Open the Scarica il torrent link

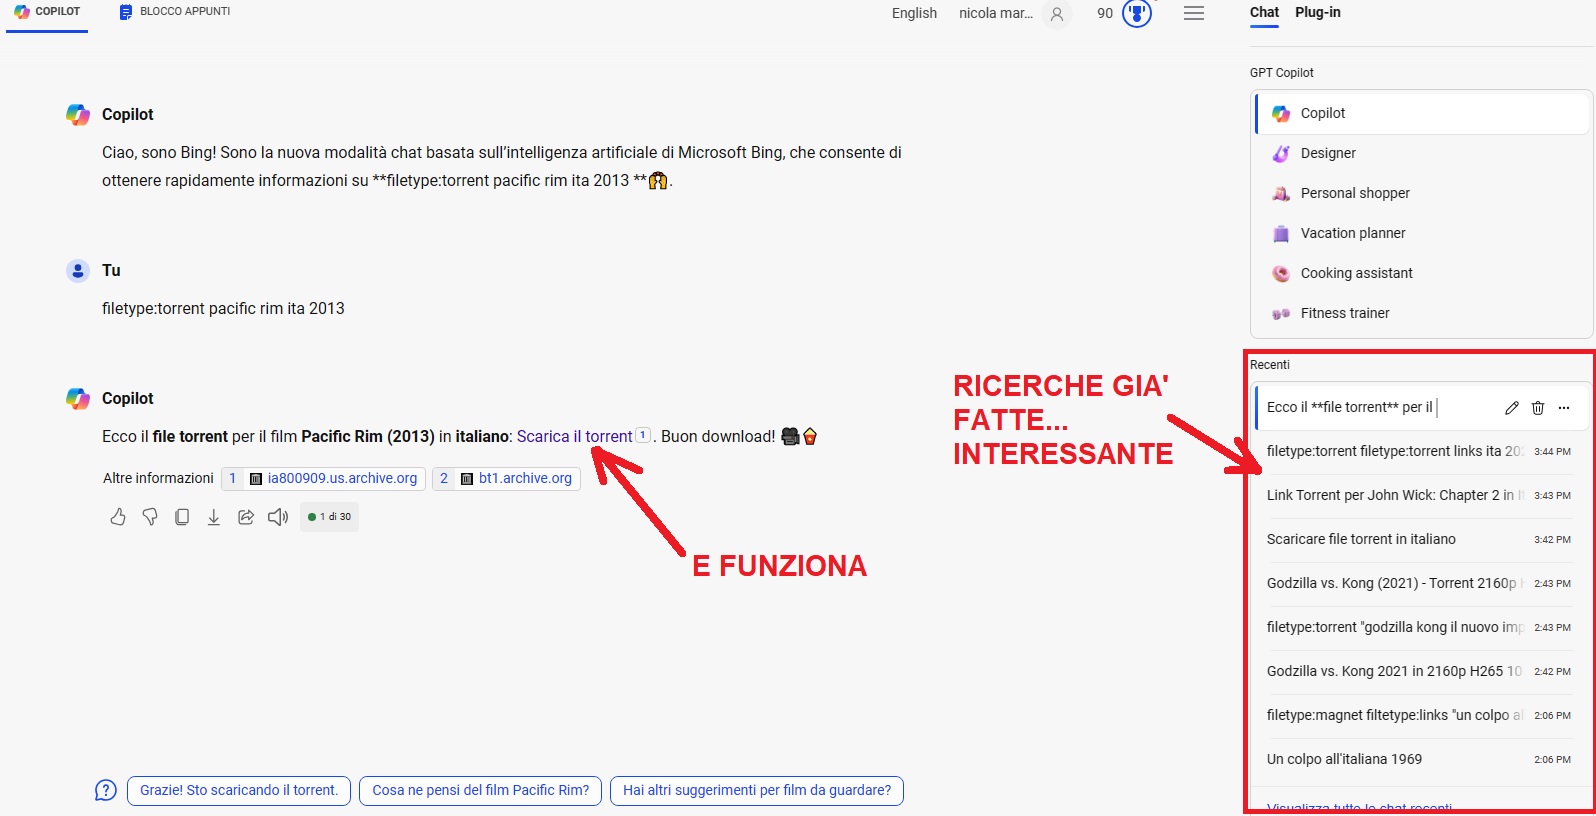pos(574,436)
